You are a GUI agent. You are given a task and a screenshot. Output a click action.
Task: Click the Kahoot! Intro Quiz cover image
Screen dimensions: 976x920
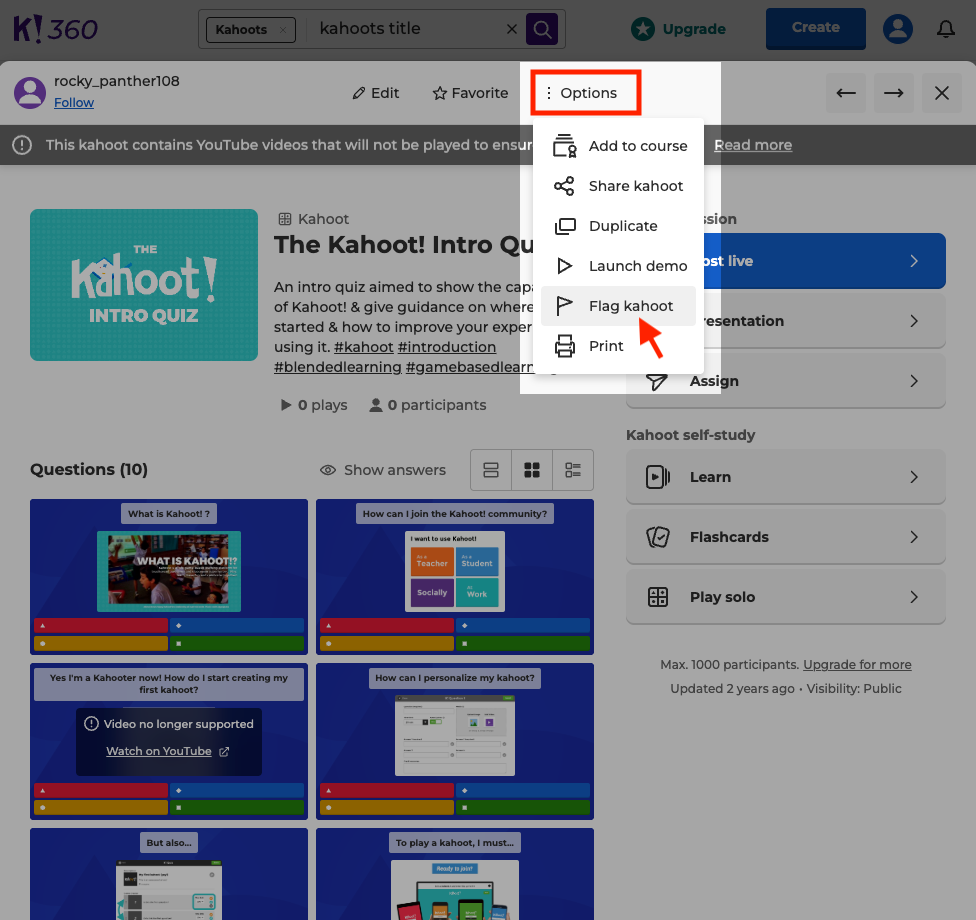coord(144,284)
